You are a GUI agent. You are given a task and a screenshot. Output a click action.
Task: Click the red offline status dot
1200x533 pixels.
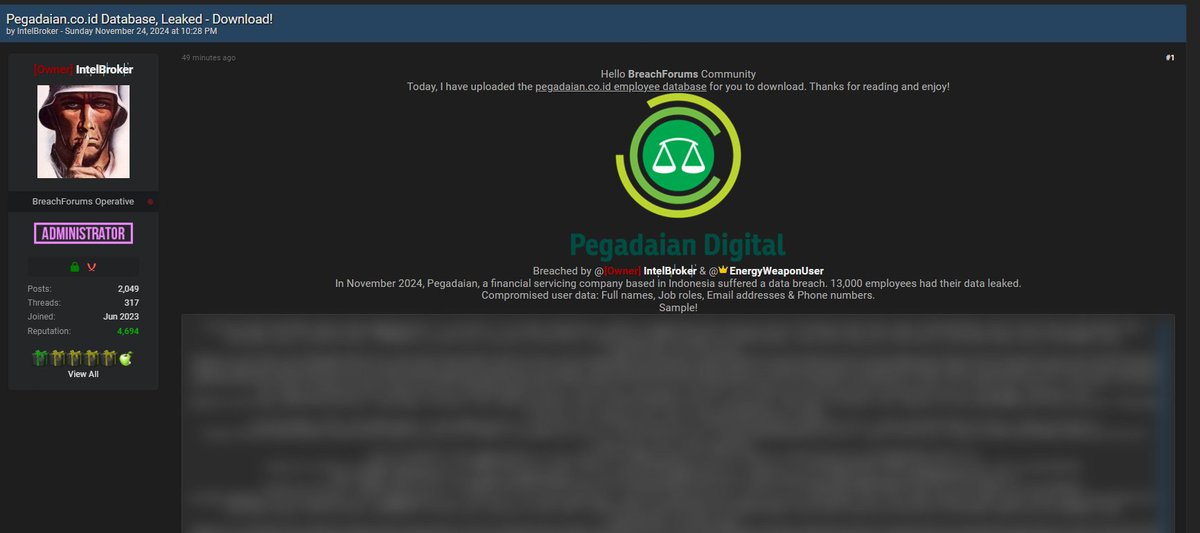(x=150, y=202)
